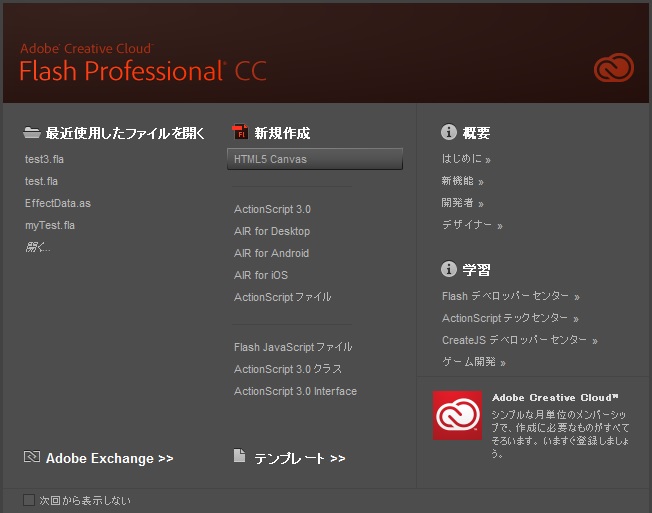Open the ゲーム開発 link
The width and height of the screenshot is (652, 513).
tap(474, 362)
